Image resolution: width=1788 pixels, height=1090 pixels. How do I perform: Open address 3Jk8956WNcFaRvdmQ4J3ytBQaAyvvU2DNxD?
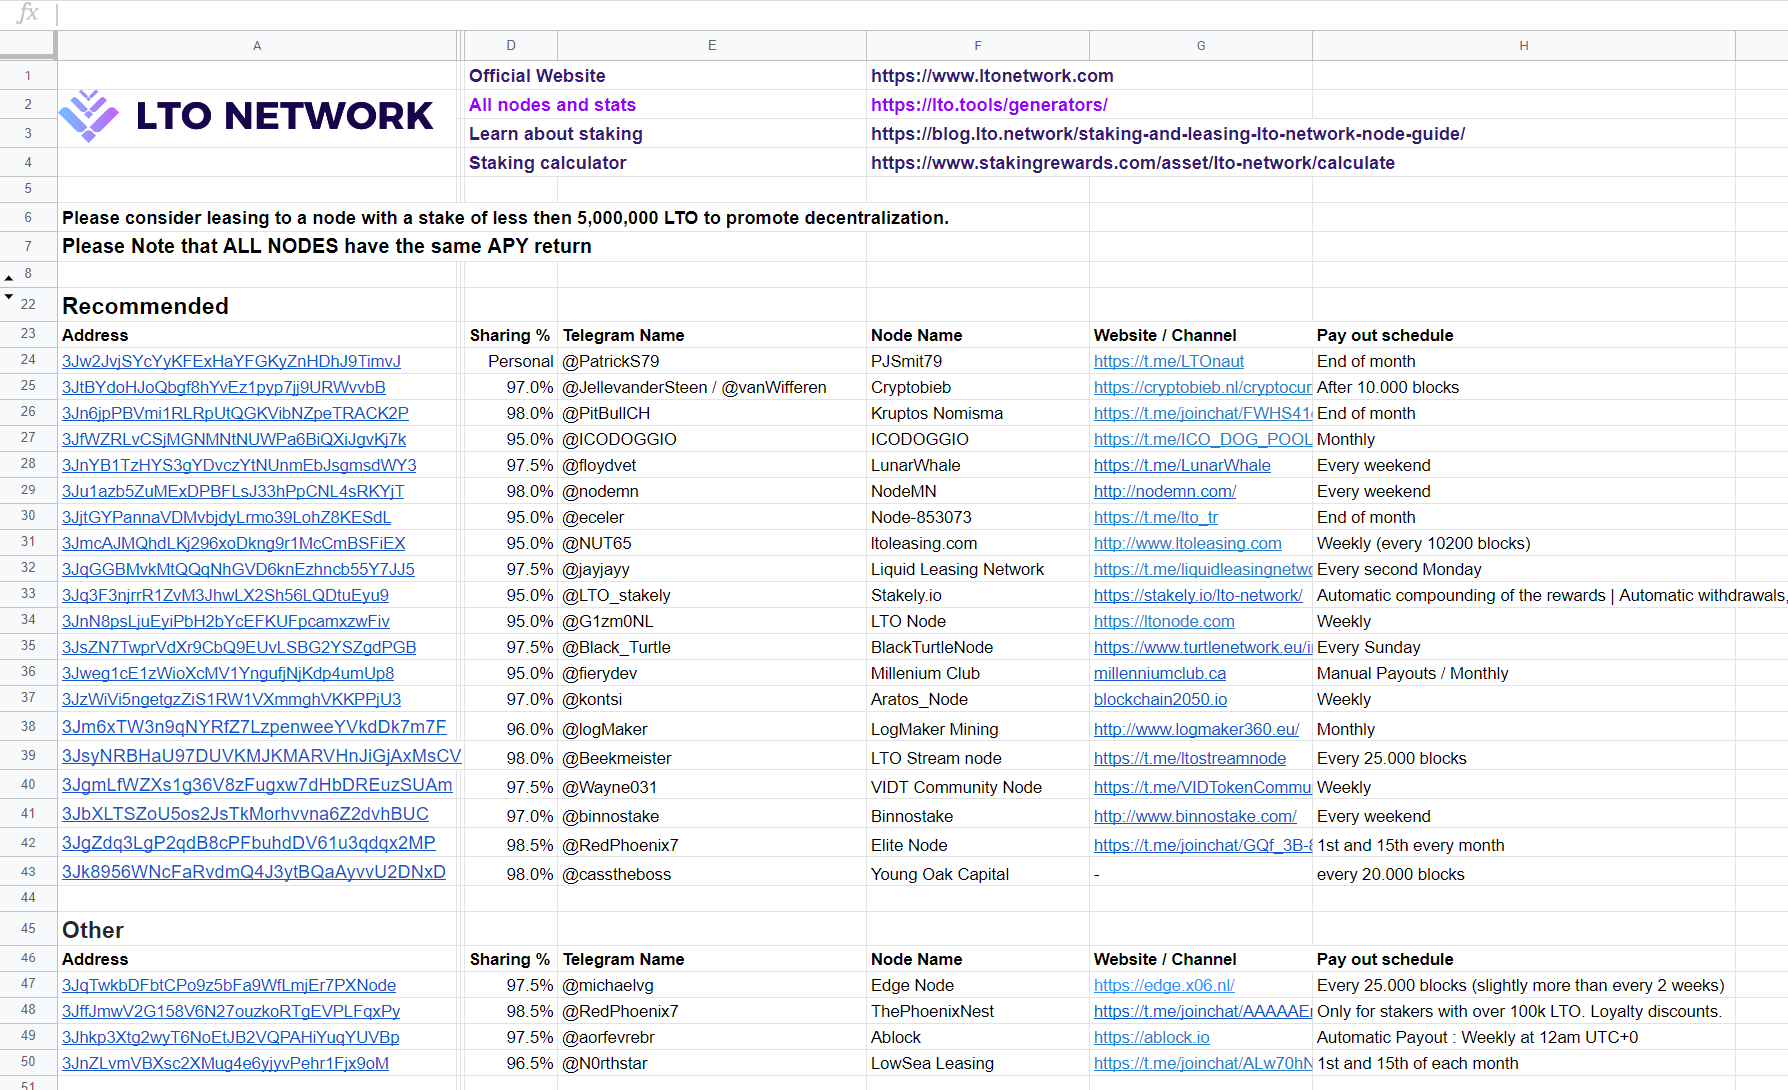pos(254,872)
